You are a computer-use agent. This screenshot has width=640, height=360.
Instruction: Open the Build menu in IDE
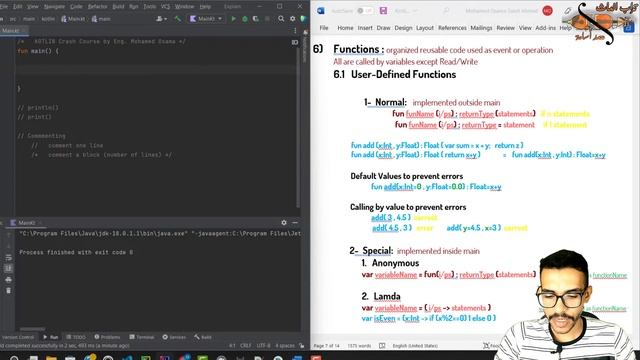pos(118,7)
